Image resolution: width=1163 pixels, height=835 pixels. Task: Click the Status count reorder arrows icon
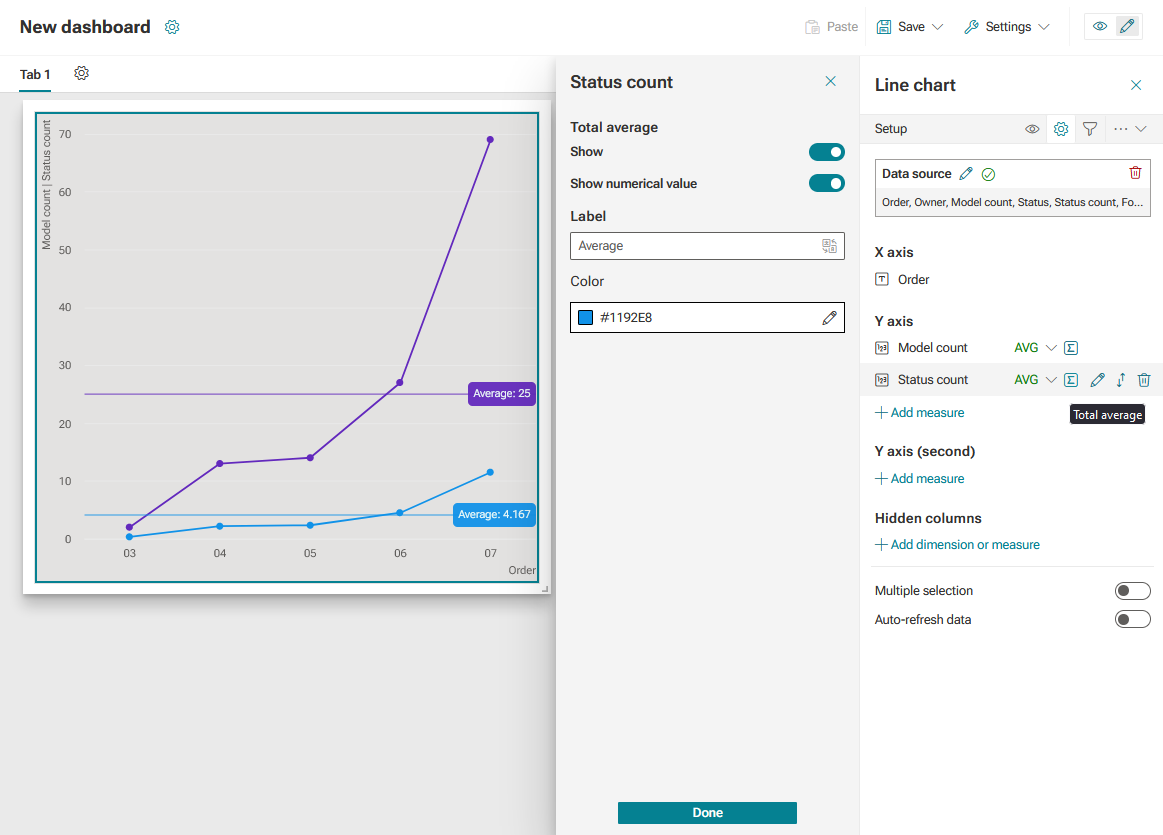[x=1121, y=380]
